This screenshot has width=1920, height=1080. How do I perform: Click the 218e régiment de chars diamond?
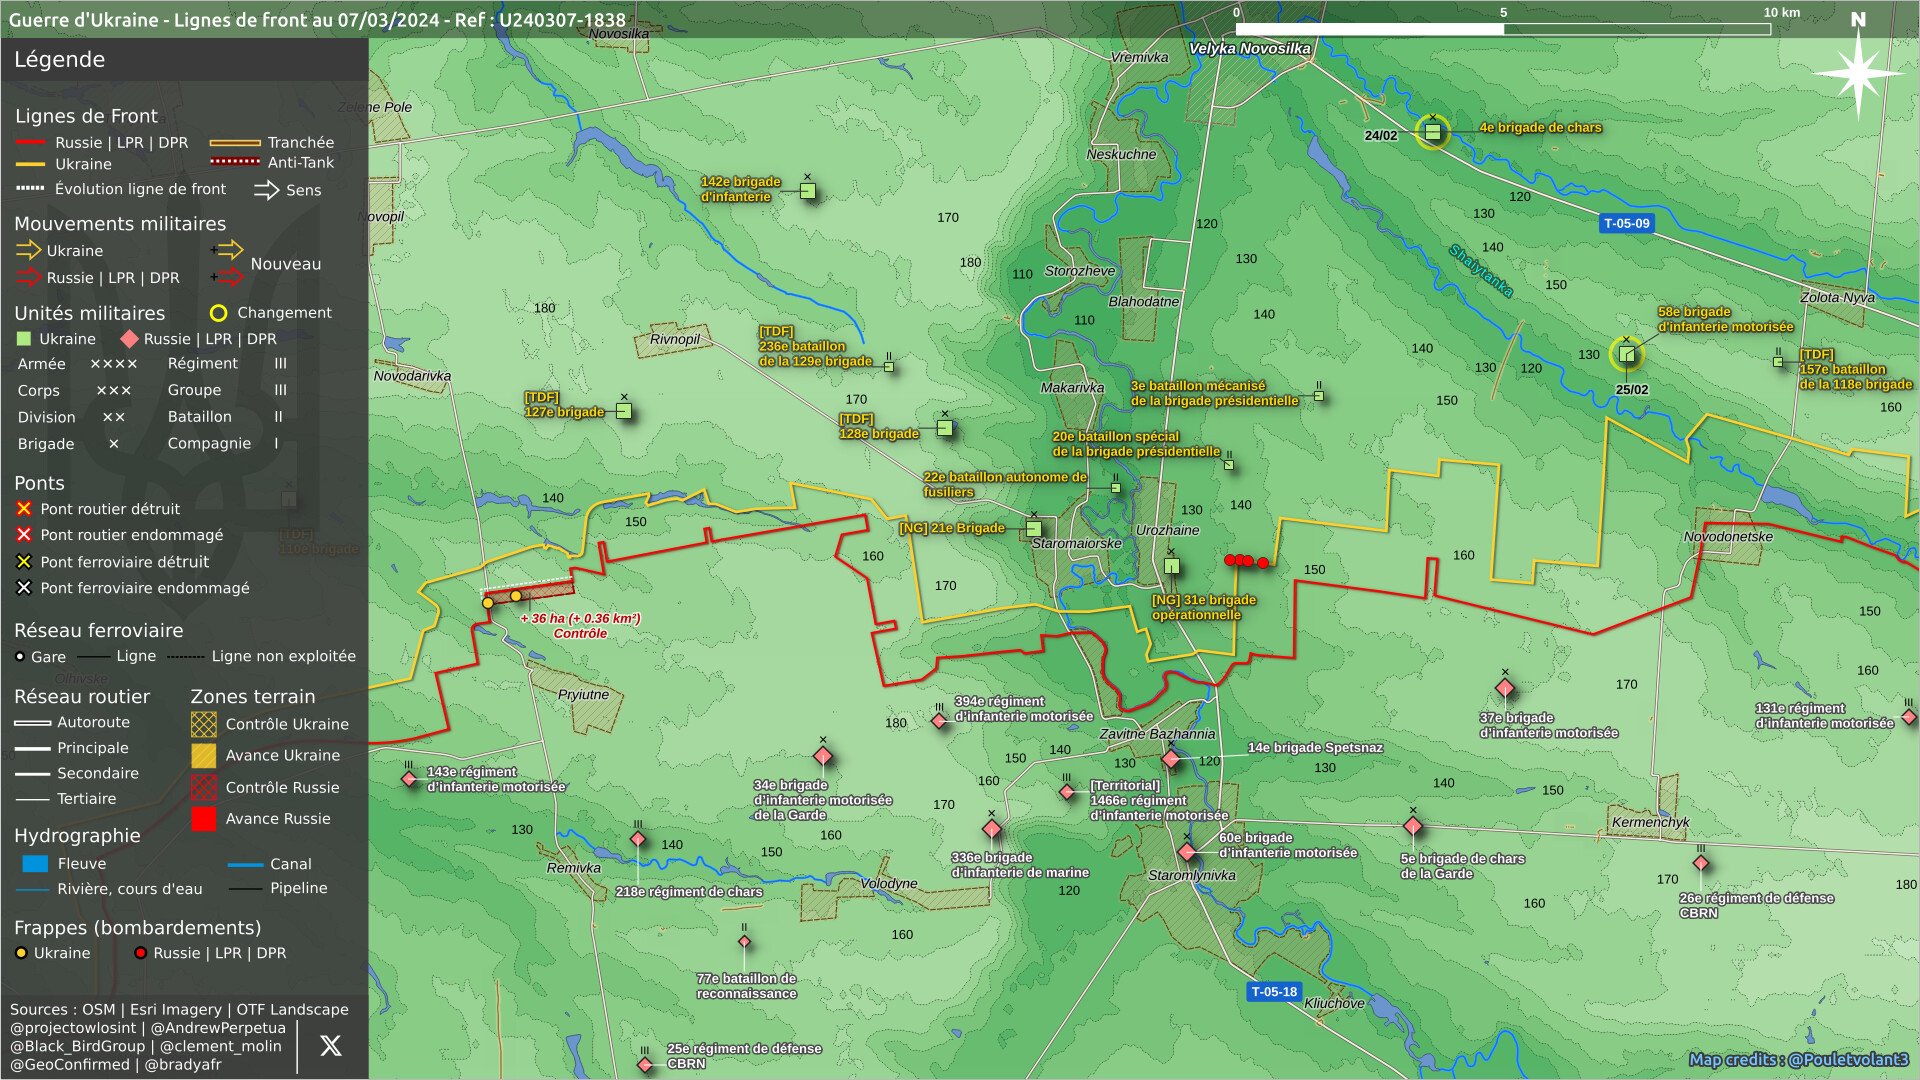pyautogui.click(x=638, y=839)
